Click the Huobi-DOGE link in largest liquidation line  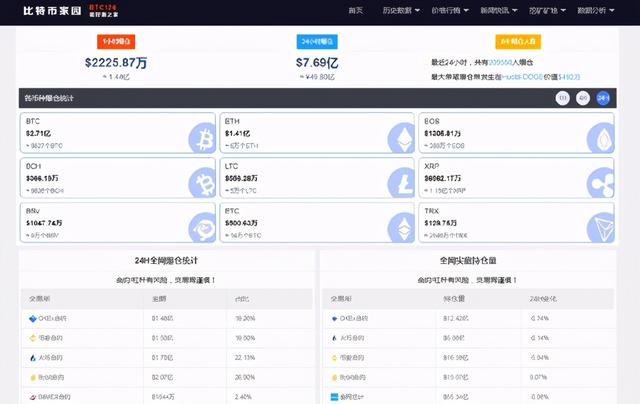point(522,77)
